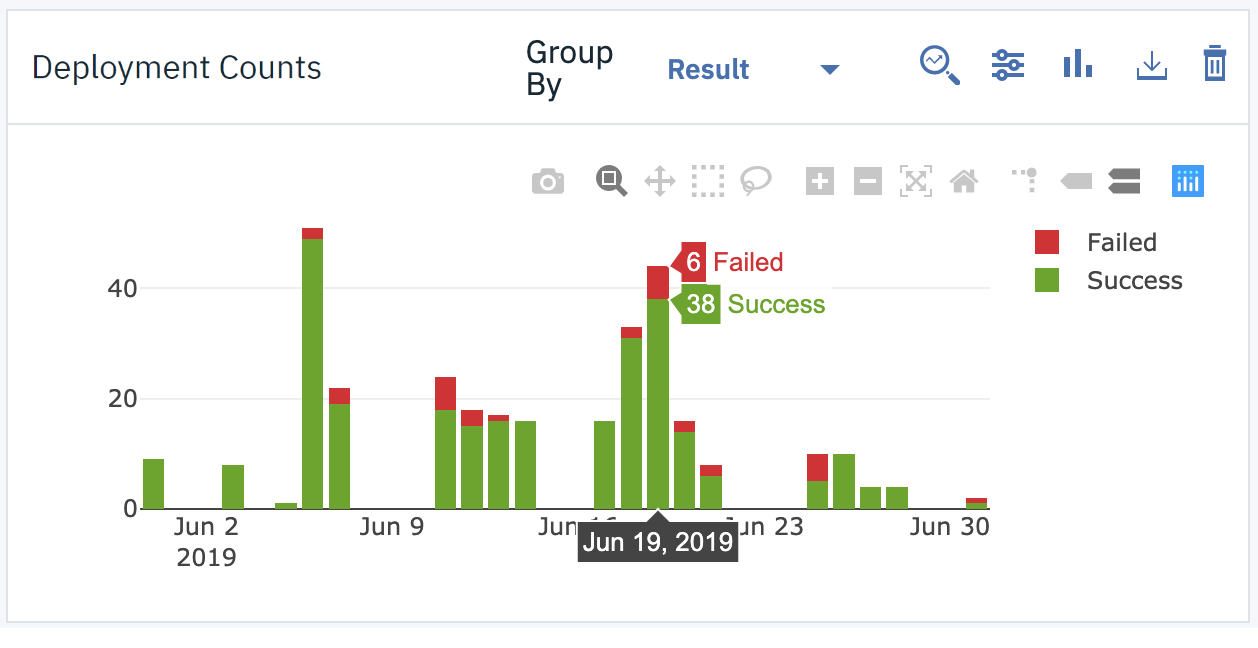Select the Zoom tool in modebar
This screenshot has width=1258, height=648.
tap(611, 181)
